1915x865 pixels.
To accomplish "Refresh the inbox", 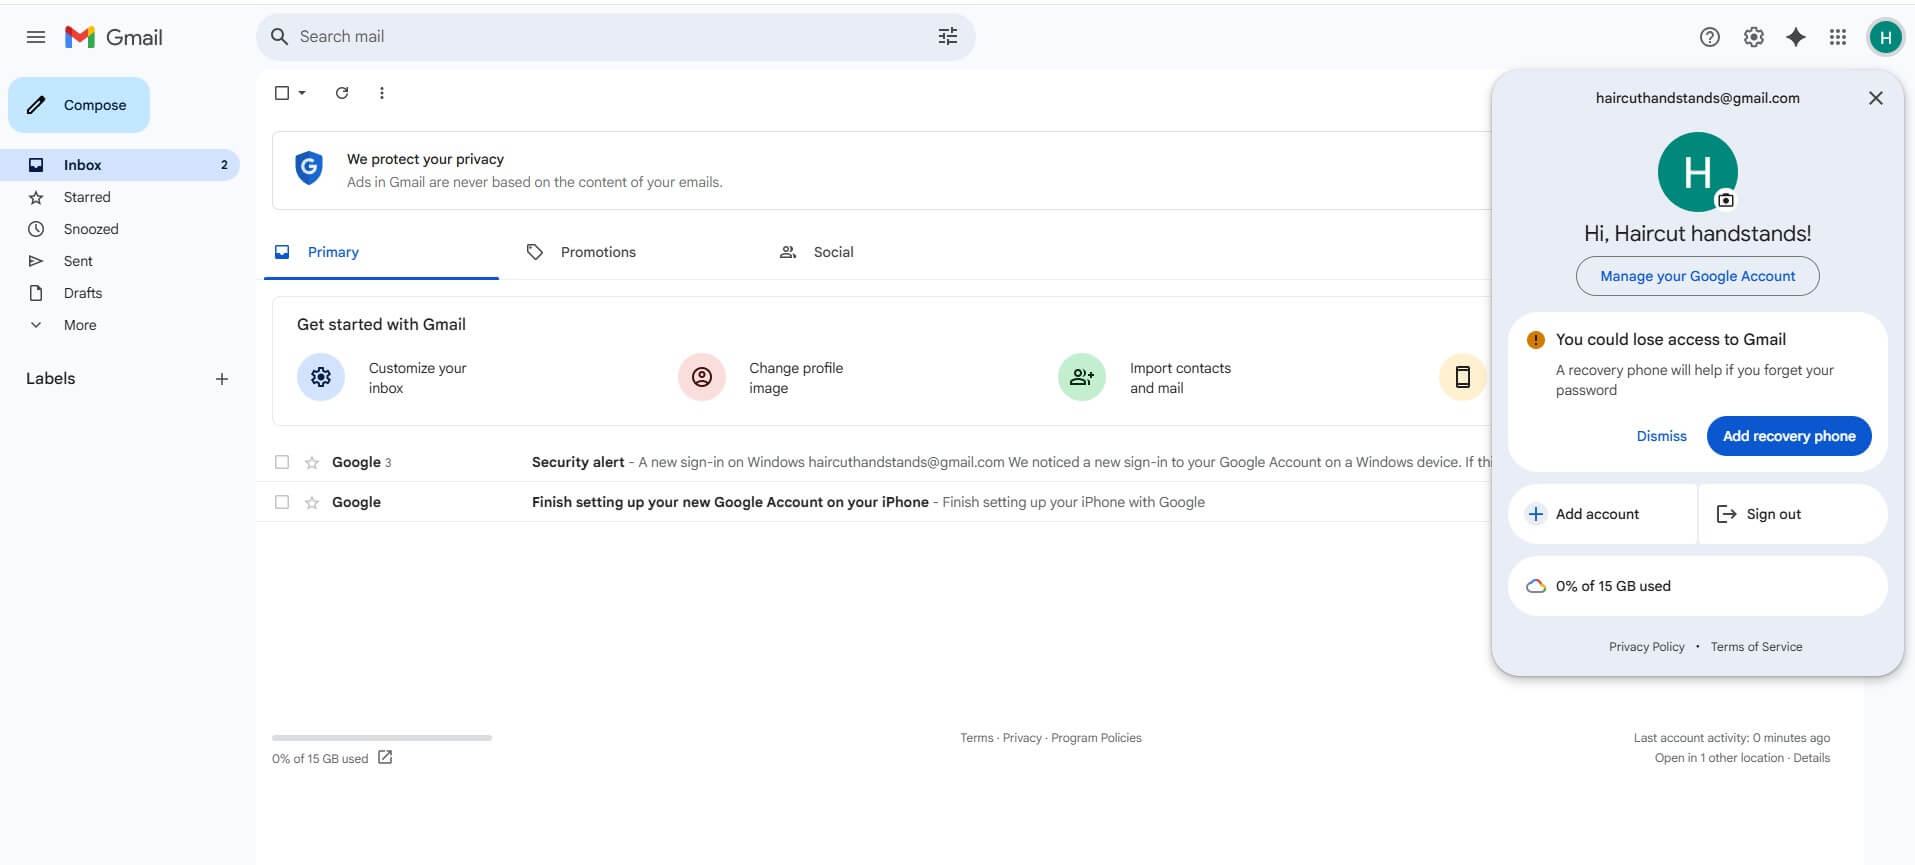I will click(342, 93).
